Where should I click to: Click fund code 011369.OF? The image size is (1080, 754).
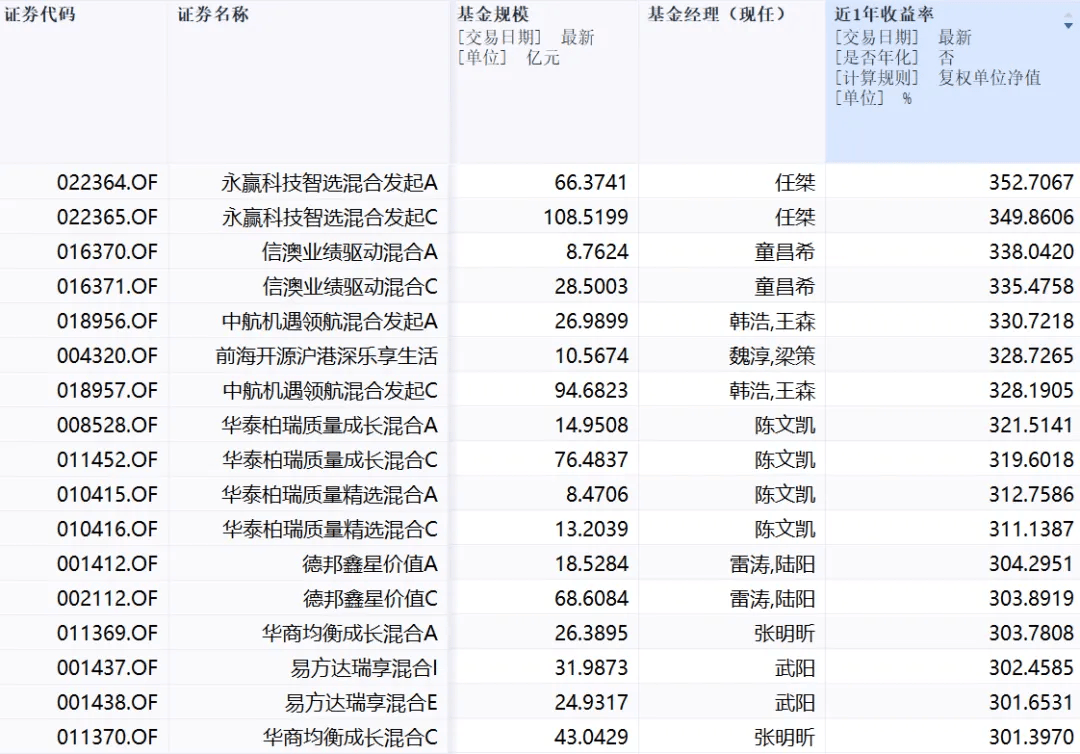[x=107, y=633]
